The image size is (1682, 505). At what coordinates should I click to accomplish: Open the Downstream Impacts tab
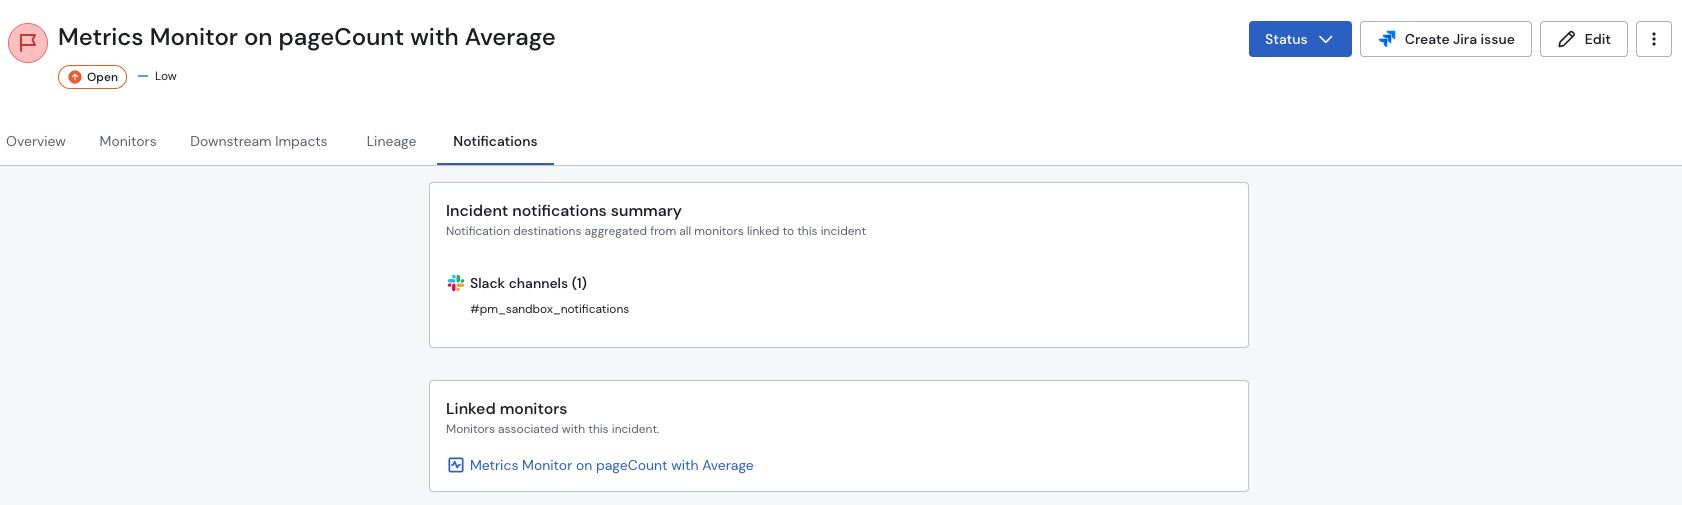[x=259, y=141]
